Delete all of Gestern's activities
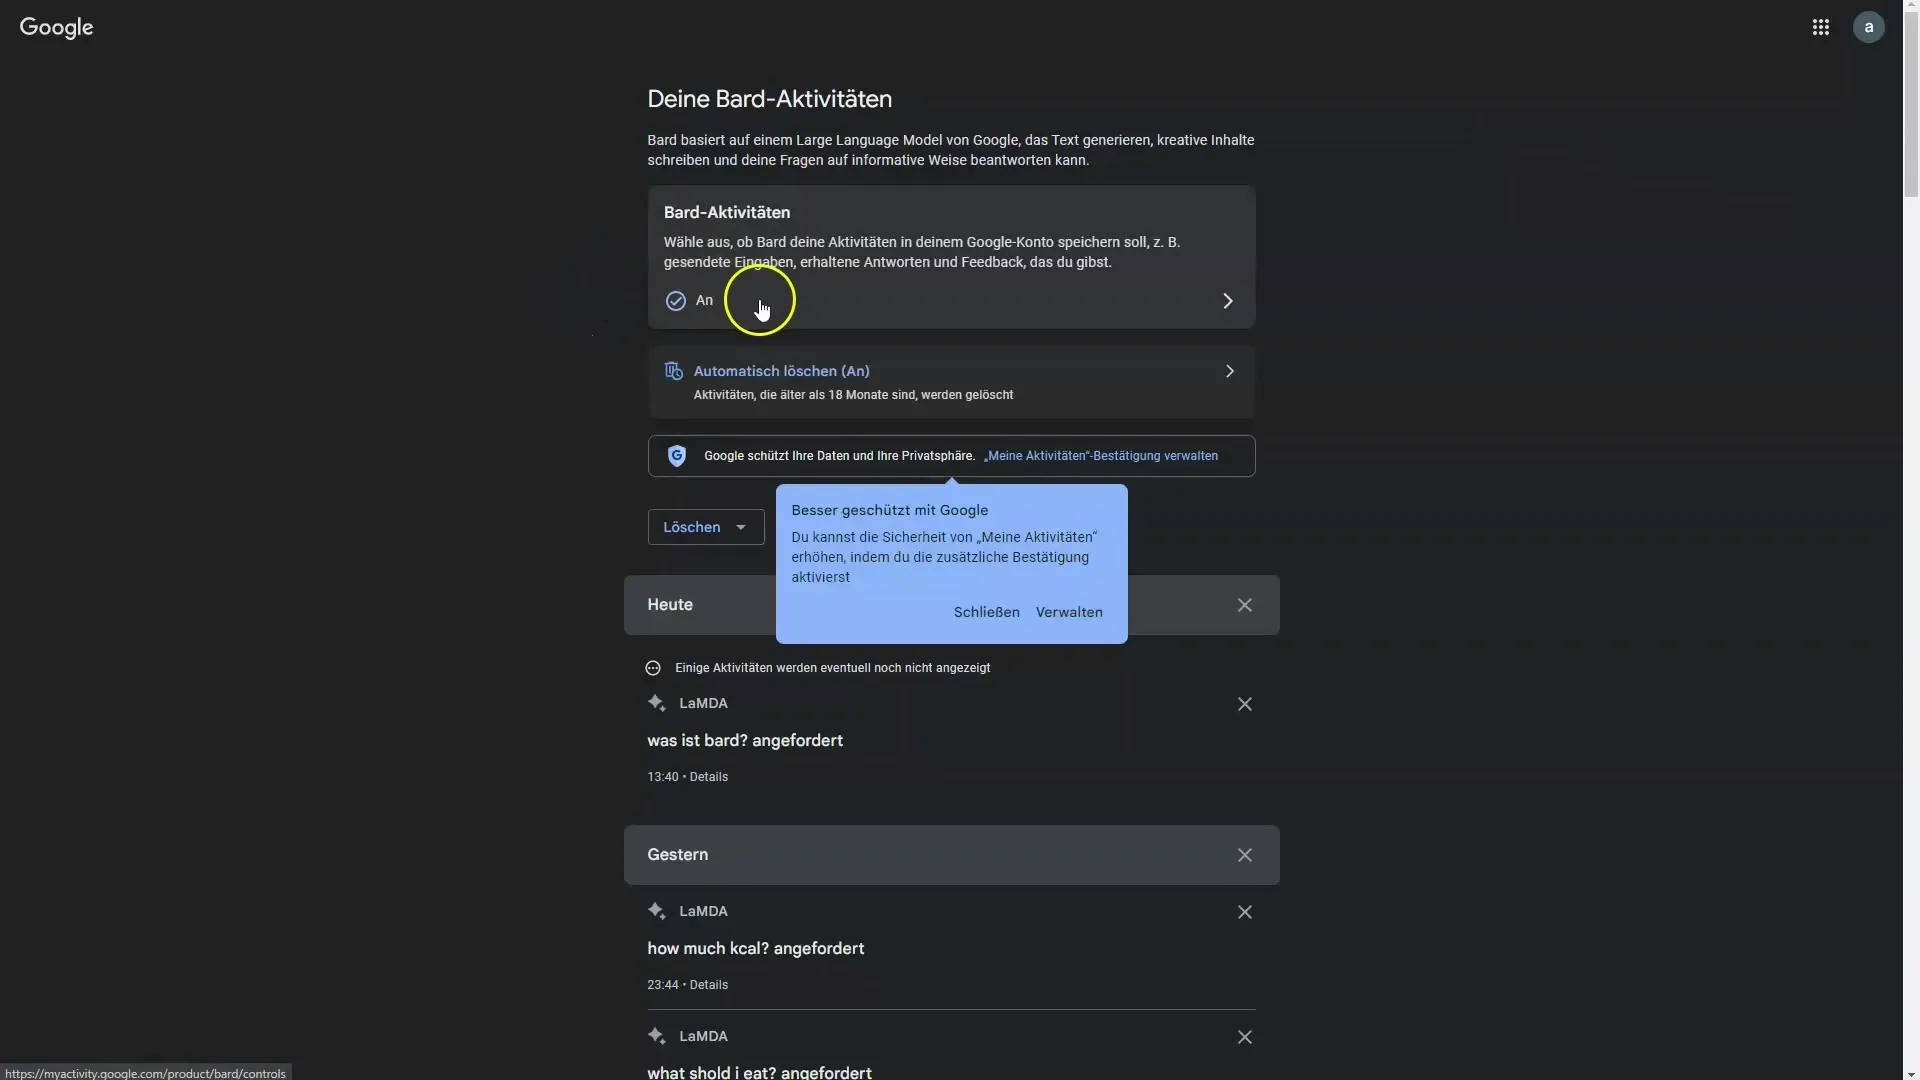 1244,855
